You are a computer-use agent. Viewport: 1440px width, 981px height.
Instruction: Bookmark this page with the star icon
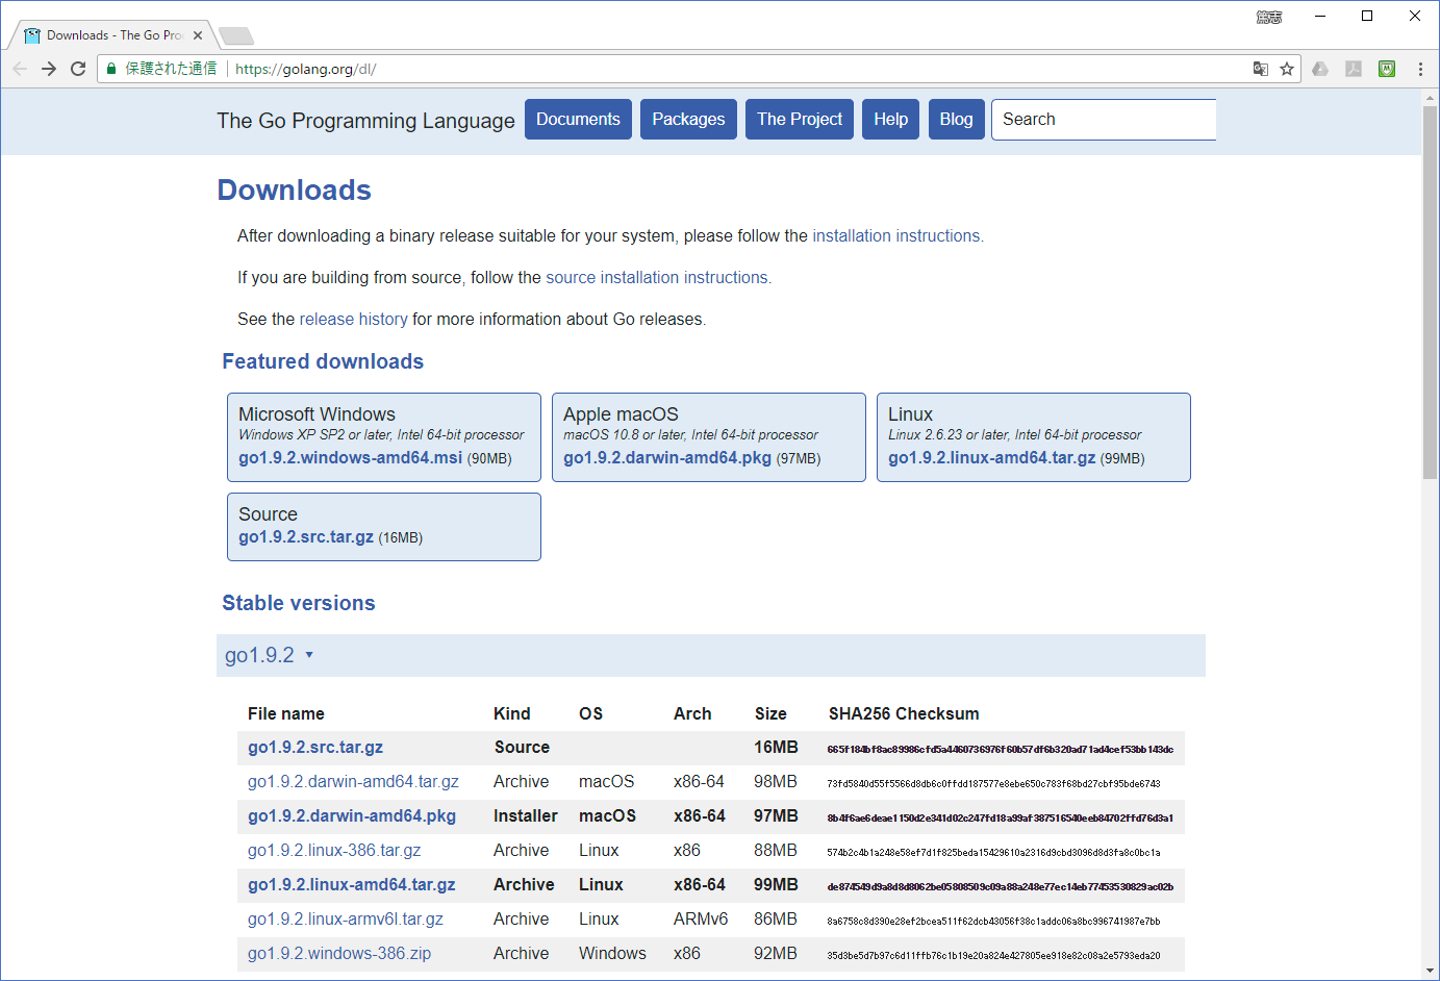(x=1287, y=69)
